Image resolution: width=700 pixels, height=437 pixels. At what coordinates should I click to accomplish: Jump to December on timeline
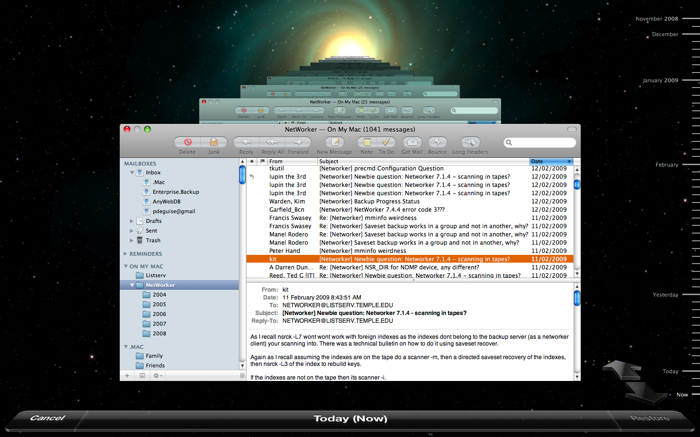point(665,34)
